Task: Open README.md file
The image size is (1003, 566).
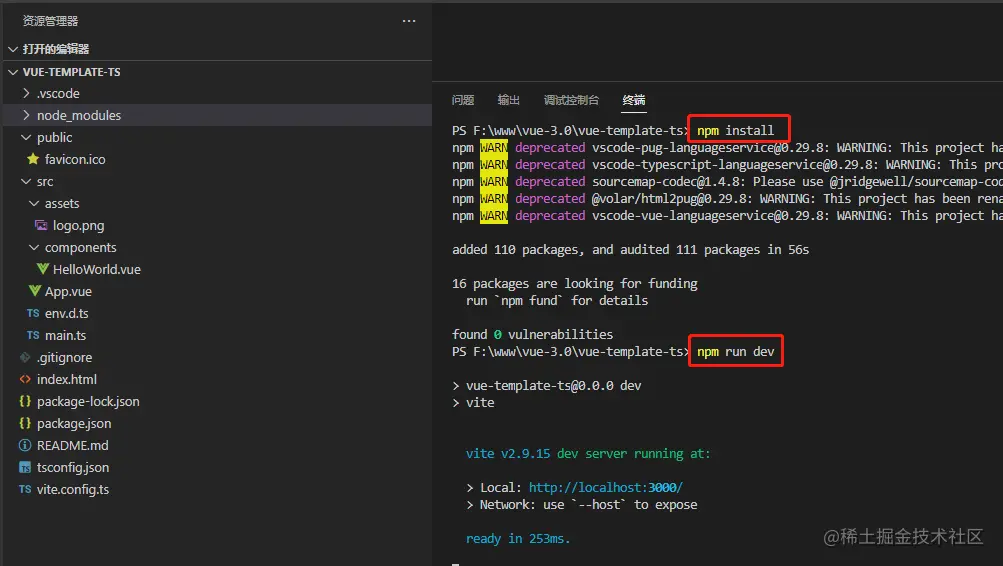Action: [x=72, y=445]
